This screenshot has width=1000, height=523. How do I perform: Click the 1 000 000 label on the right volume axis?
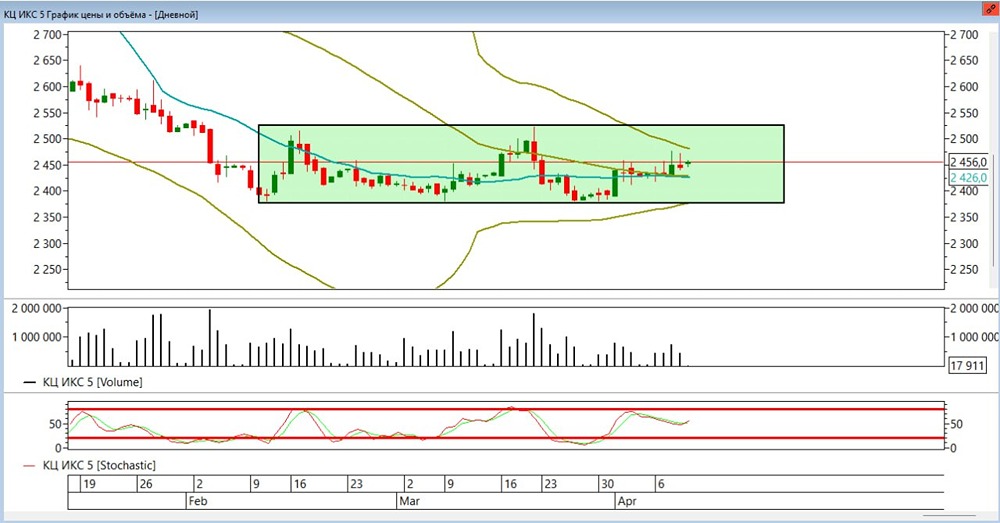pos(973,337)
